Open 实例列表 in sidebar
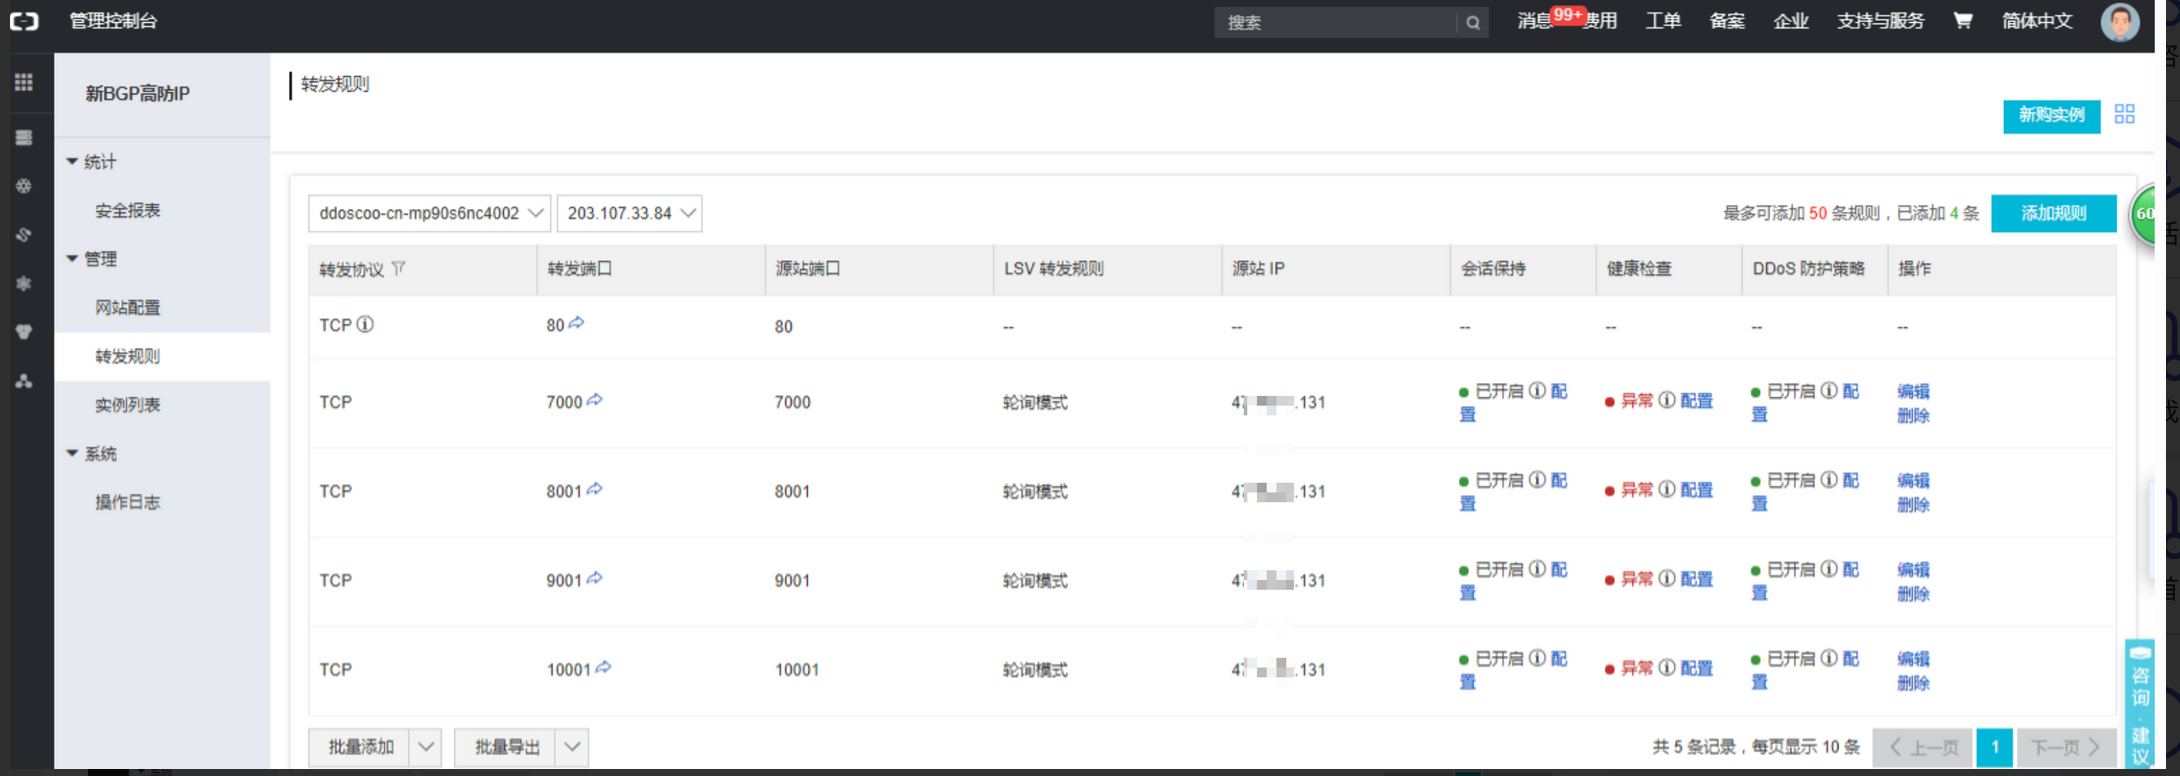 pos(128,404)
